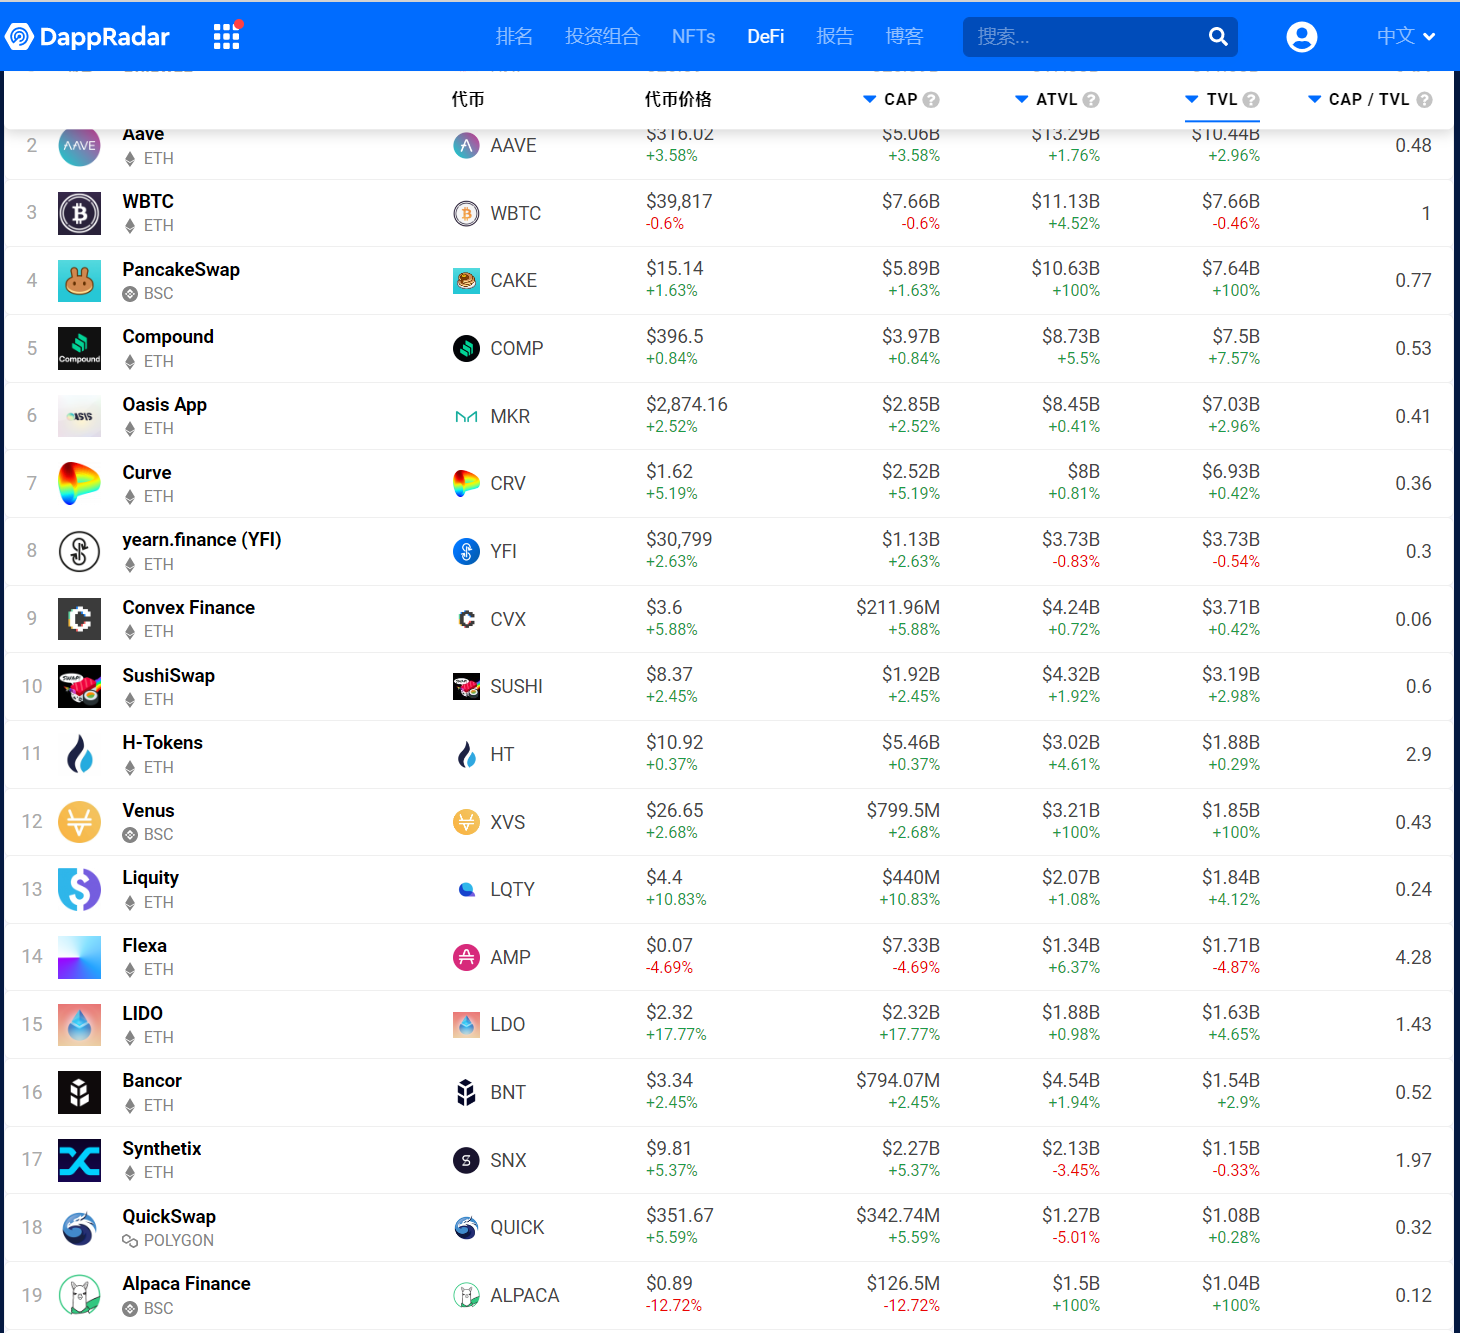The height and width of the screenshot is (1333, 1460).
Task: Select the Flexa 4.28 CAP/TVL ratio
Action: pos(1414,958)
